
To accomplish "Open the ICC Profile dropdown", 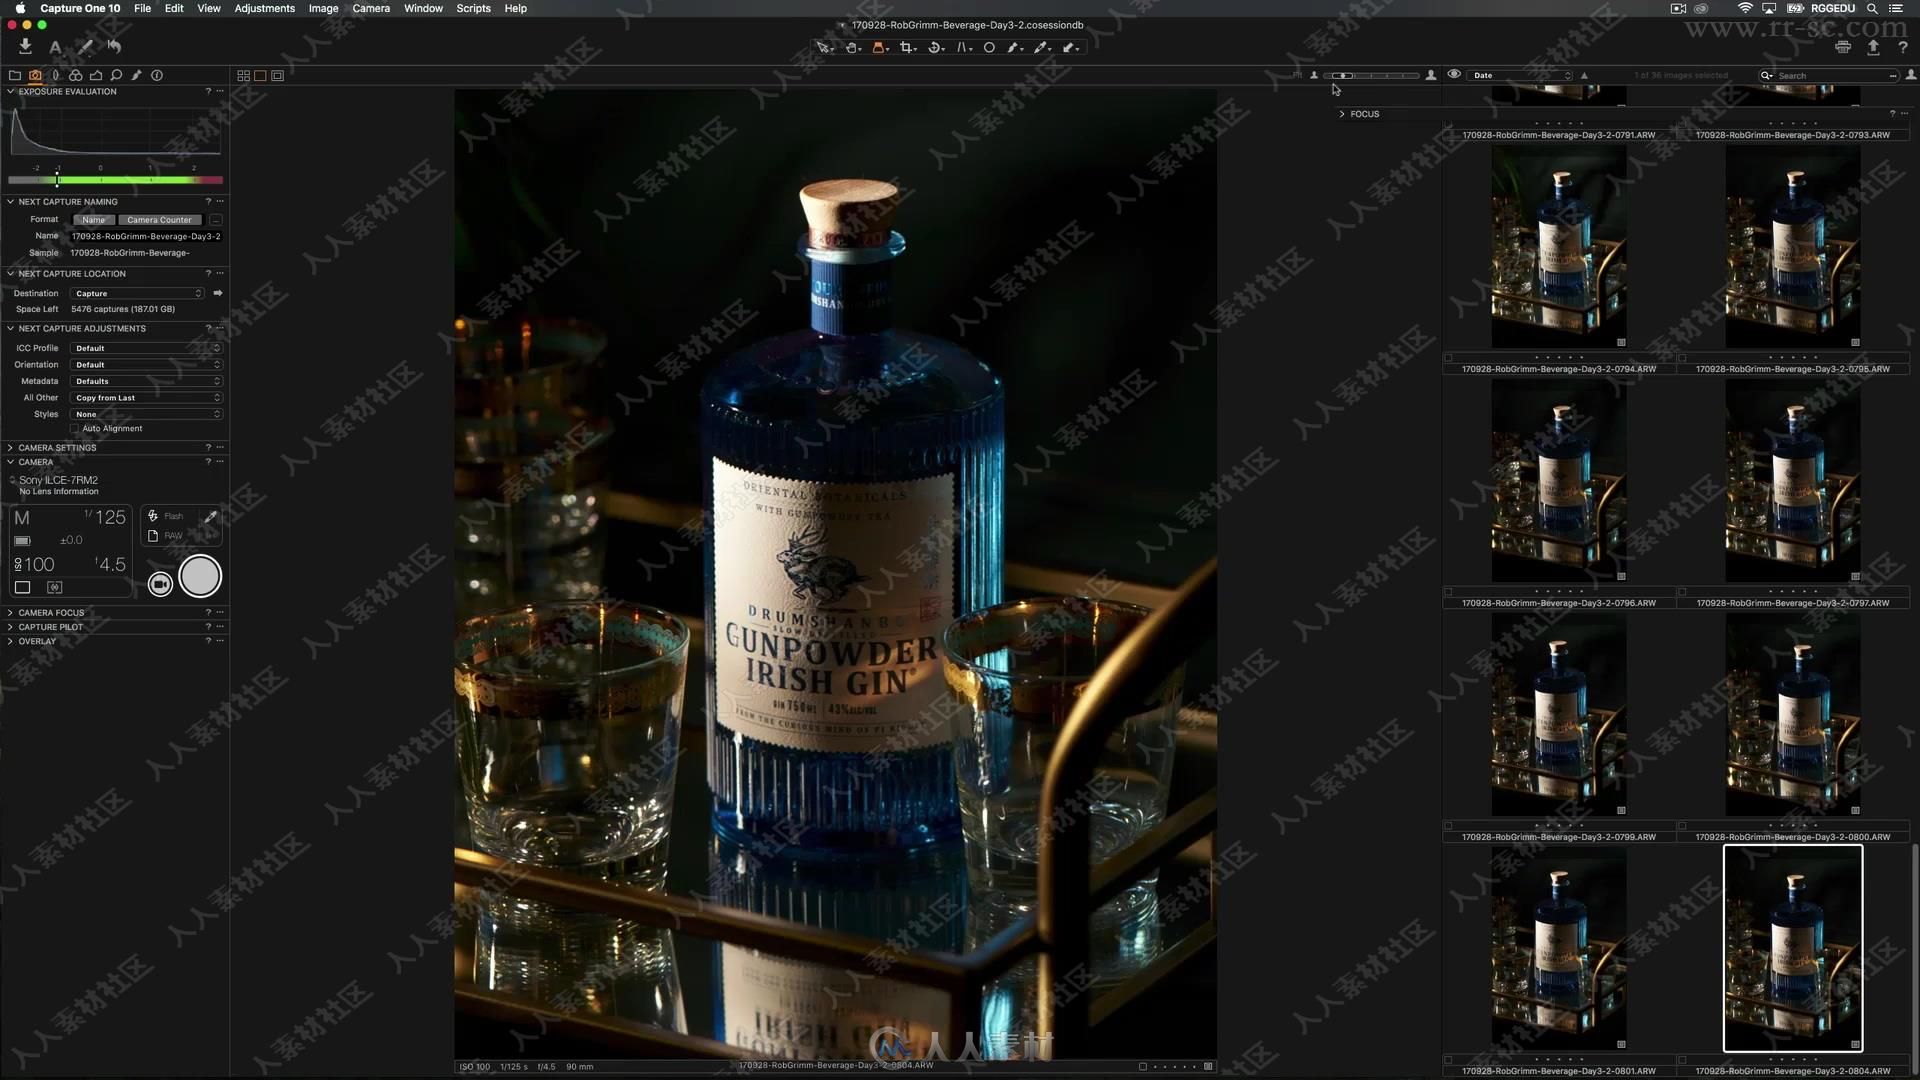I will click(x=146, y=348).
